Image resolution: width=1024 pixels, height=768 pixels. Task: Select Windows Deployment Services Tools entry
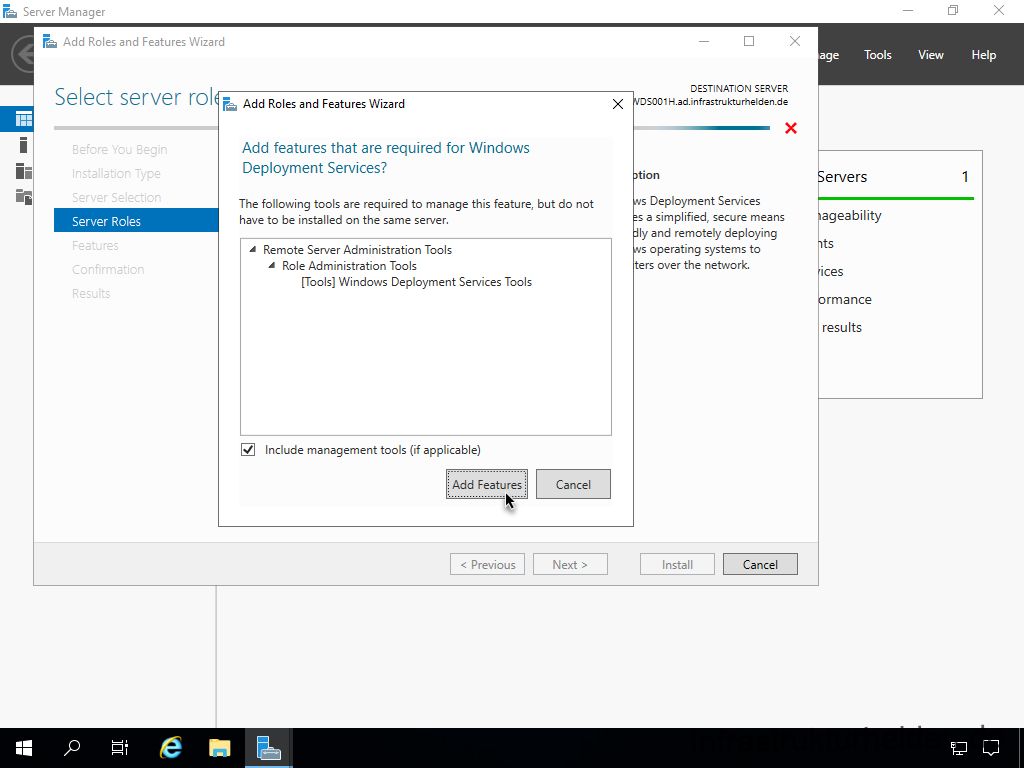tap(416, 281)
